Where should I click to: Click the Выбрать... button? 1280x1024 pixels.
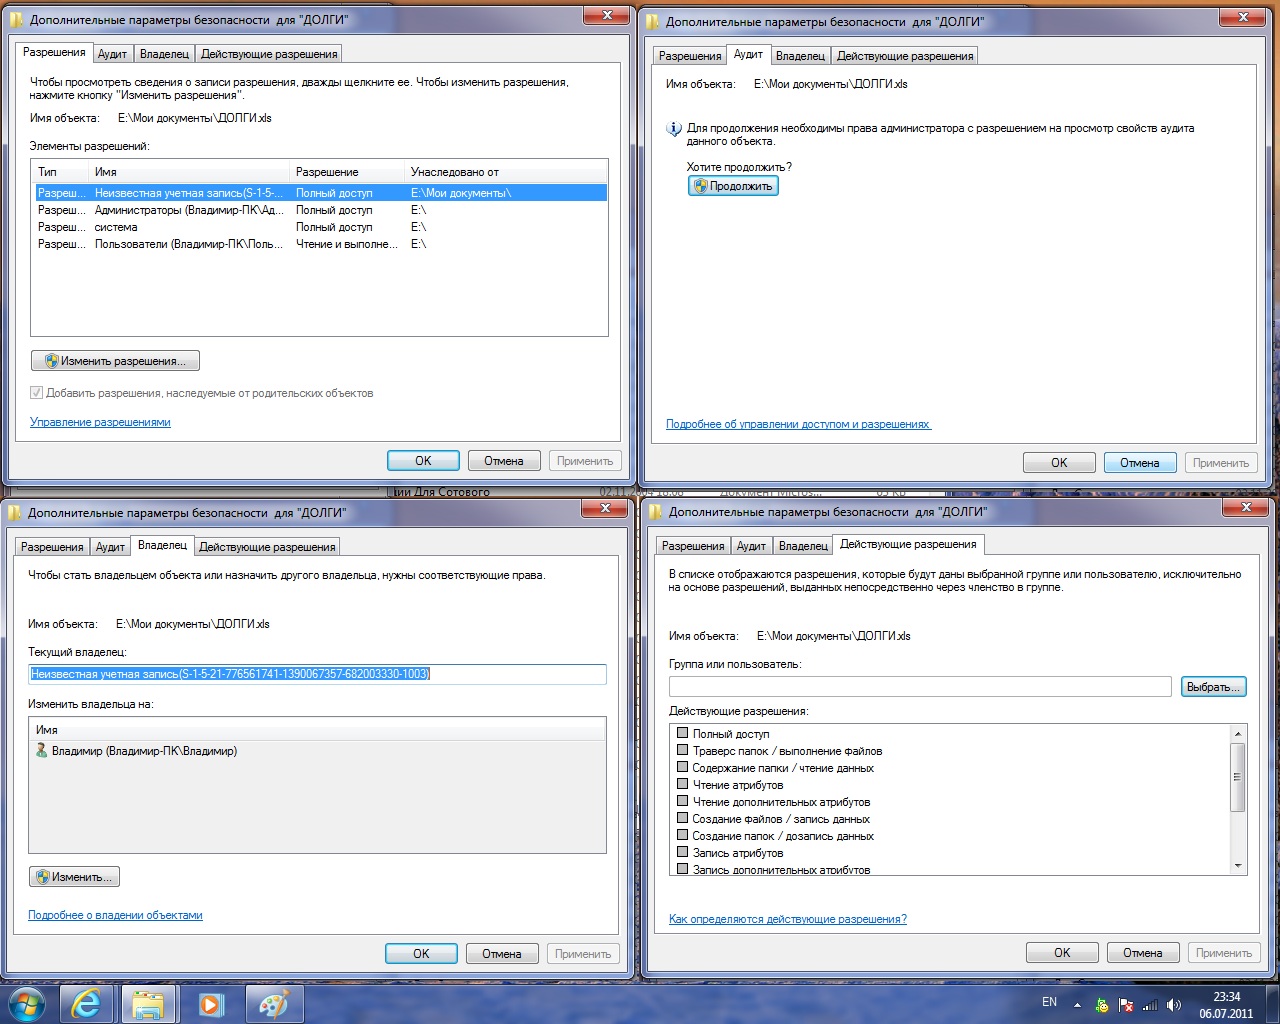tap(1213, 687)
